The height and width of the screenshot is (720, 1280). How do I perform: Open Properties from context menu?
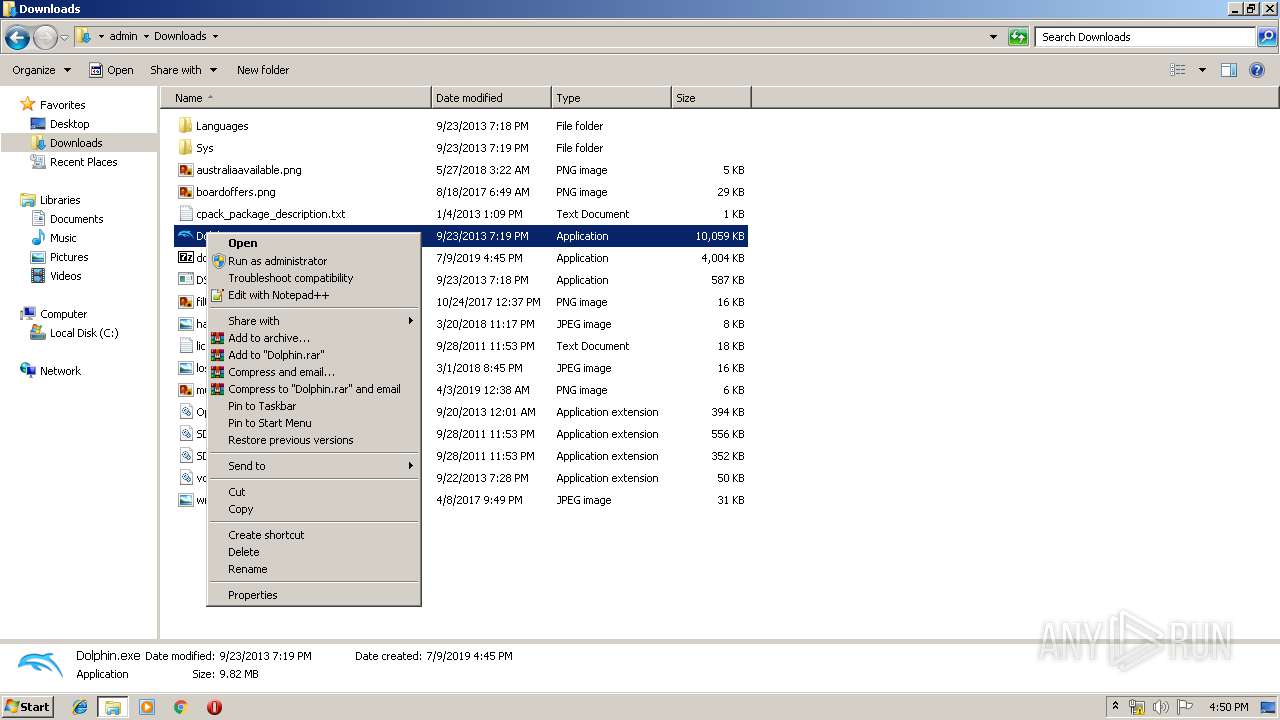click(x=313, y=595)
